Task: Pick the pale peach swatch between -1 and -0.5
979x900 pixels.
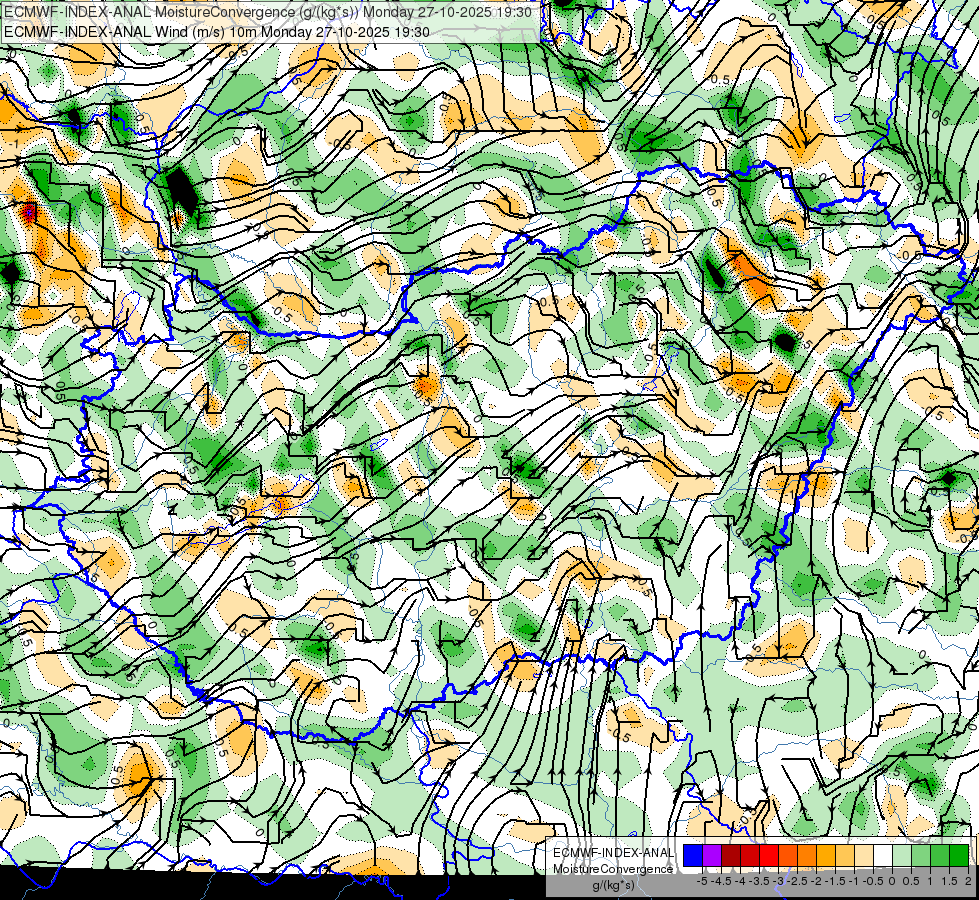Action: [863, 855]
